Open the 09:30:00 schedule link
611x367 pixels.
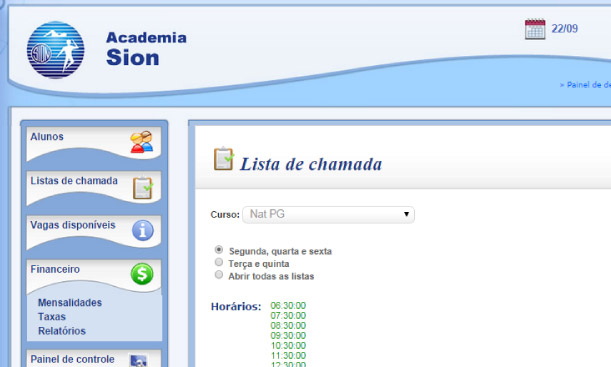point(288,336)
